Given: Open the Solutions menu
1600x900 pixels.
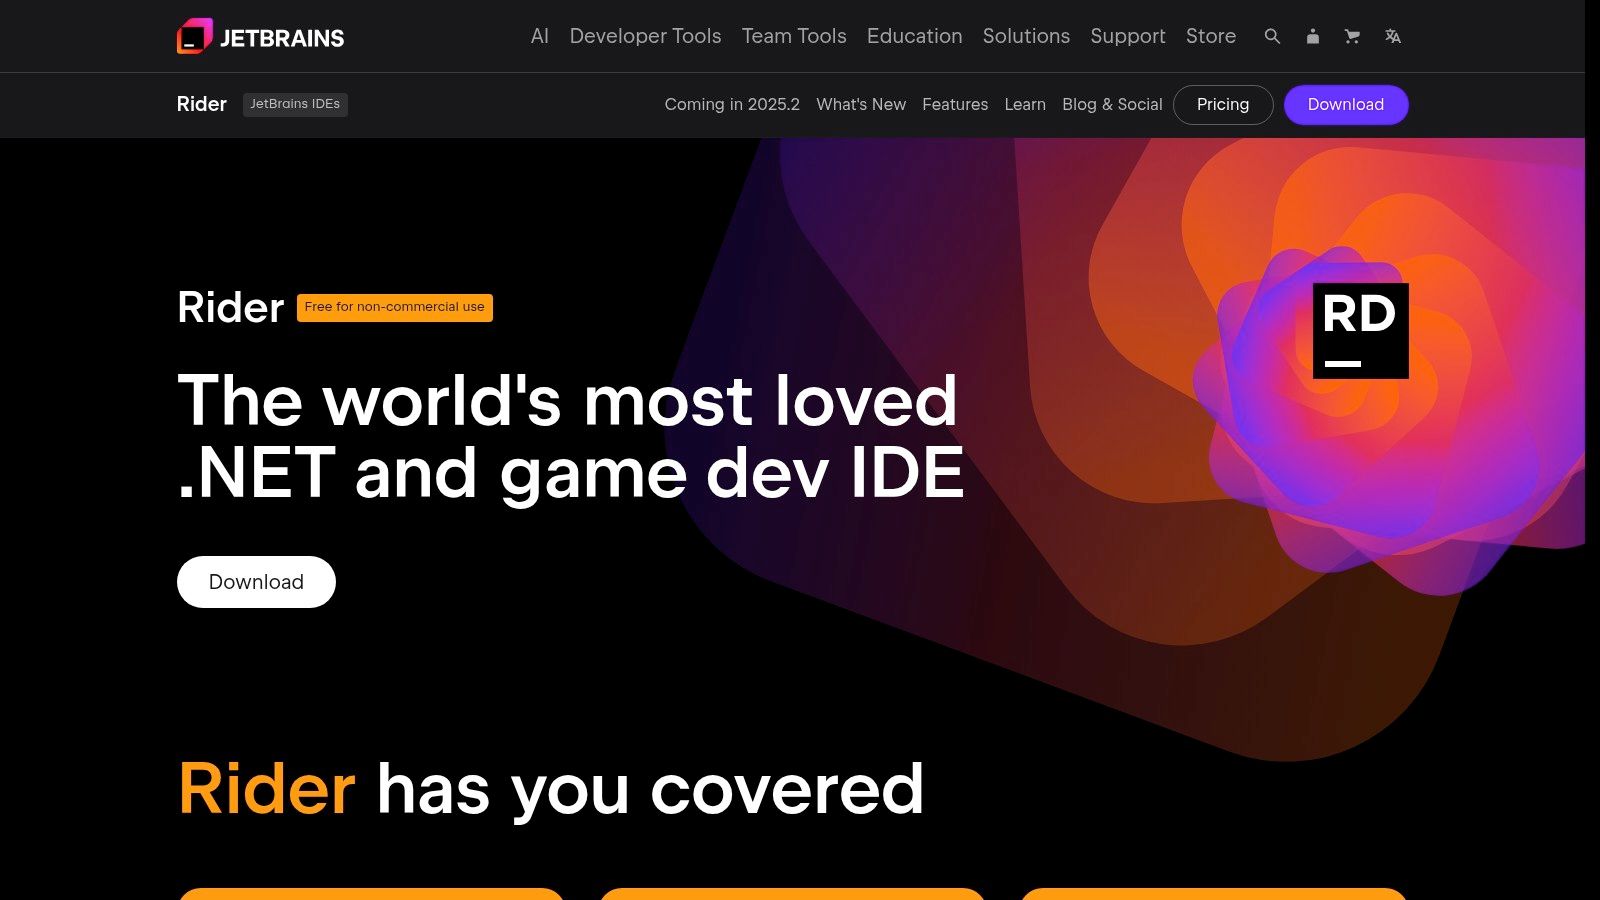Looking at the screenshot, I should coord(1026,36).
